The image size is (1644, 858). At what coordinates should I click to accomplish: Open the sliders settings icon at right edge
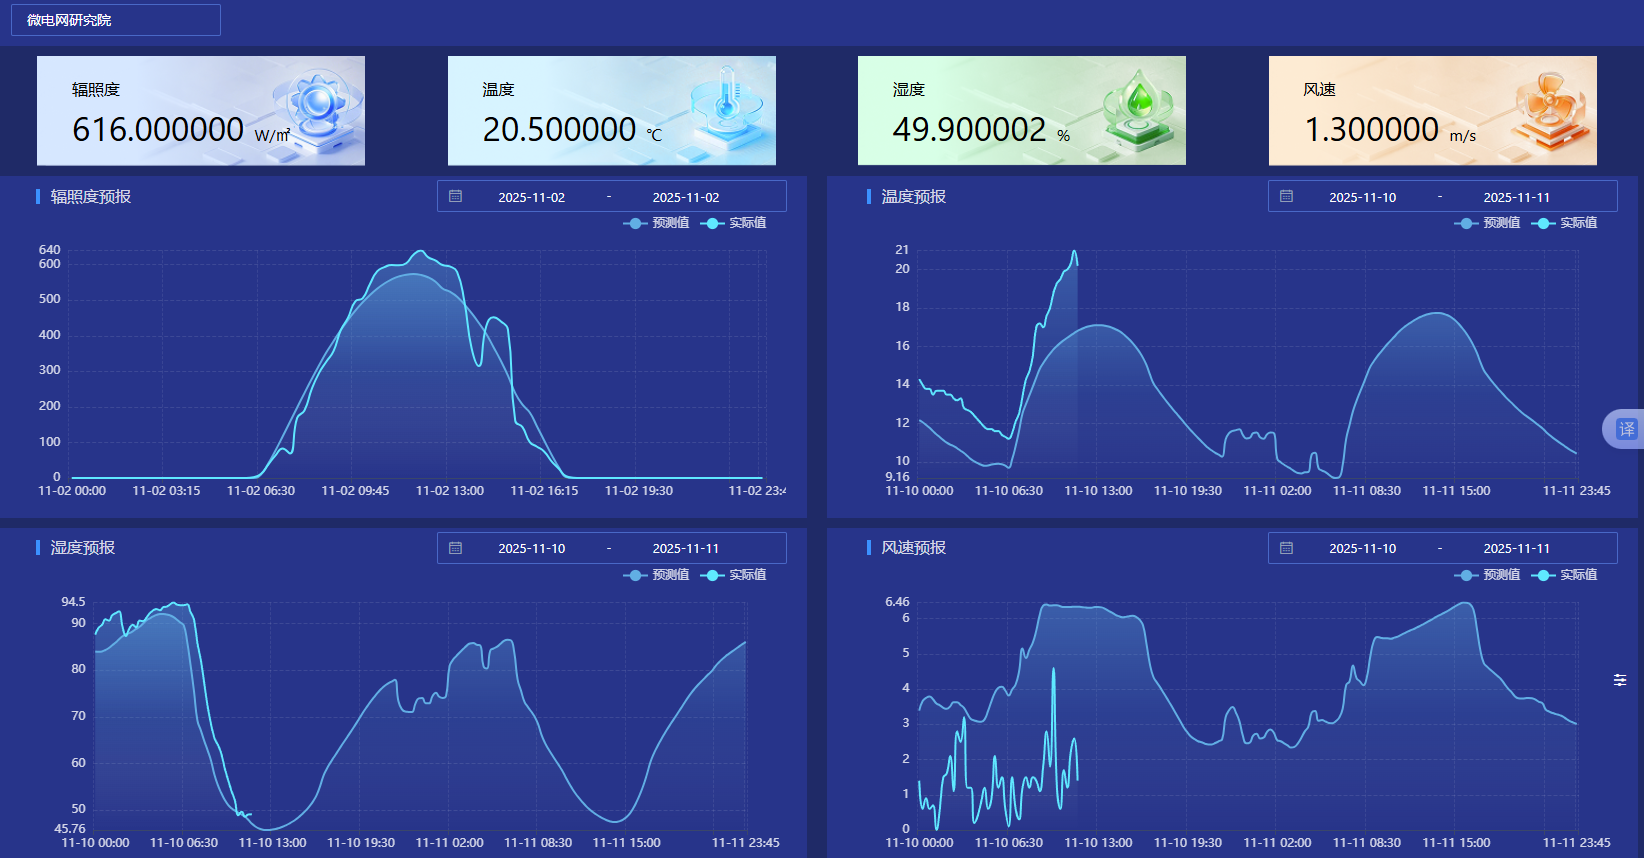1620,680
